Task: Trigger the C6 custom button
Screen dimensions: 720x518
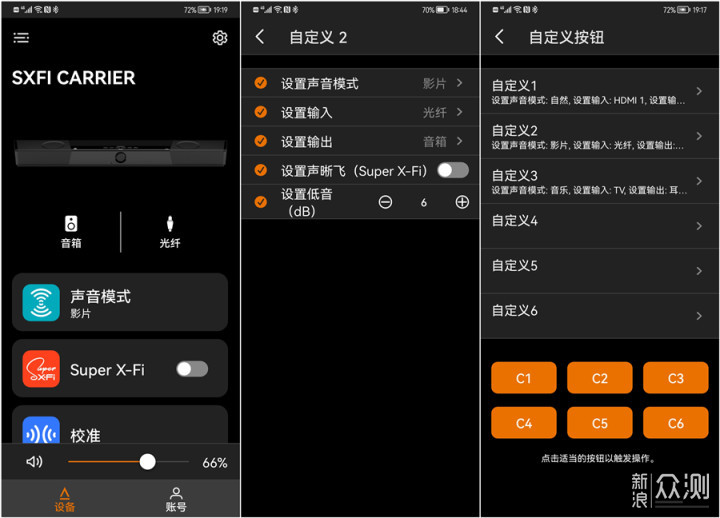Action: (675, 423)
